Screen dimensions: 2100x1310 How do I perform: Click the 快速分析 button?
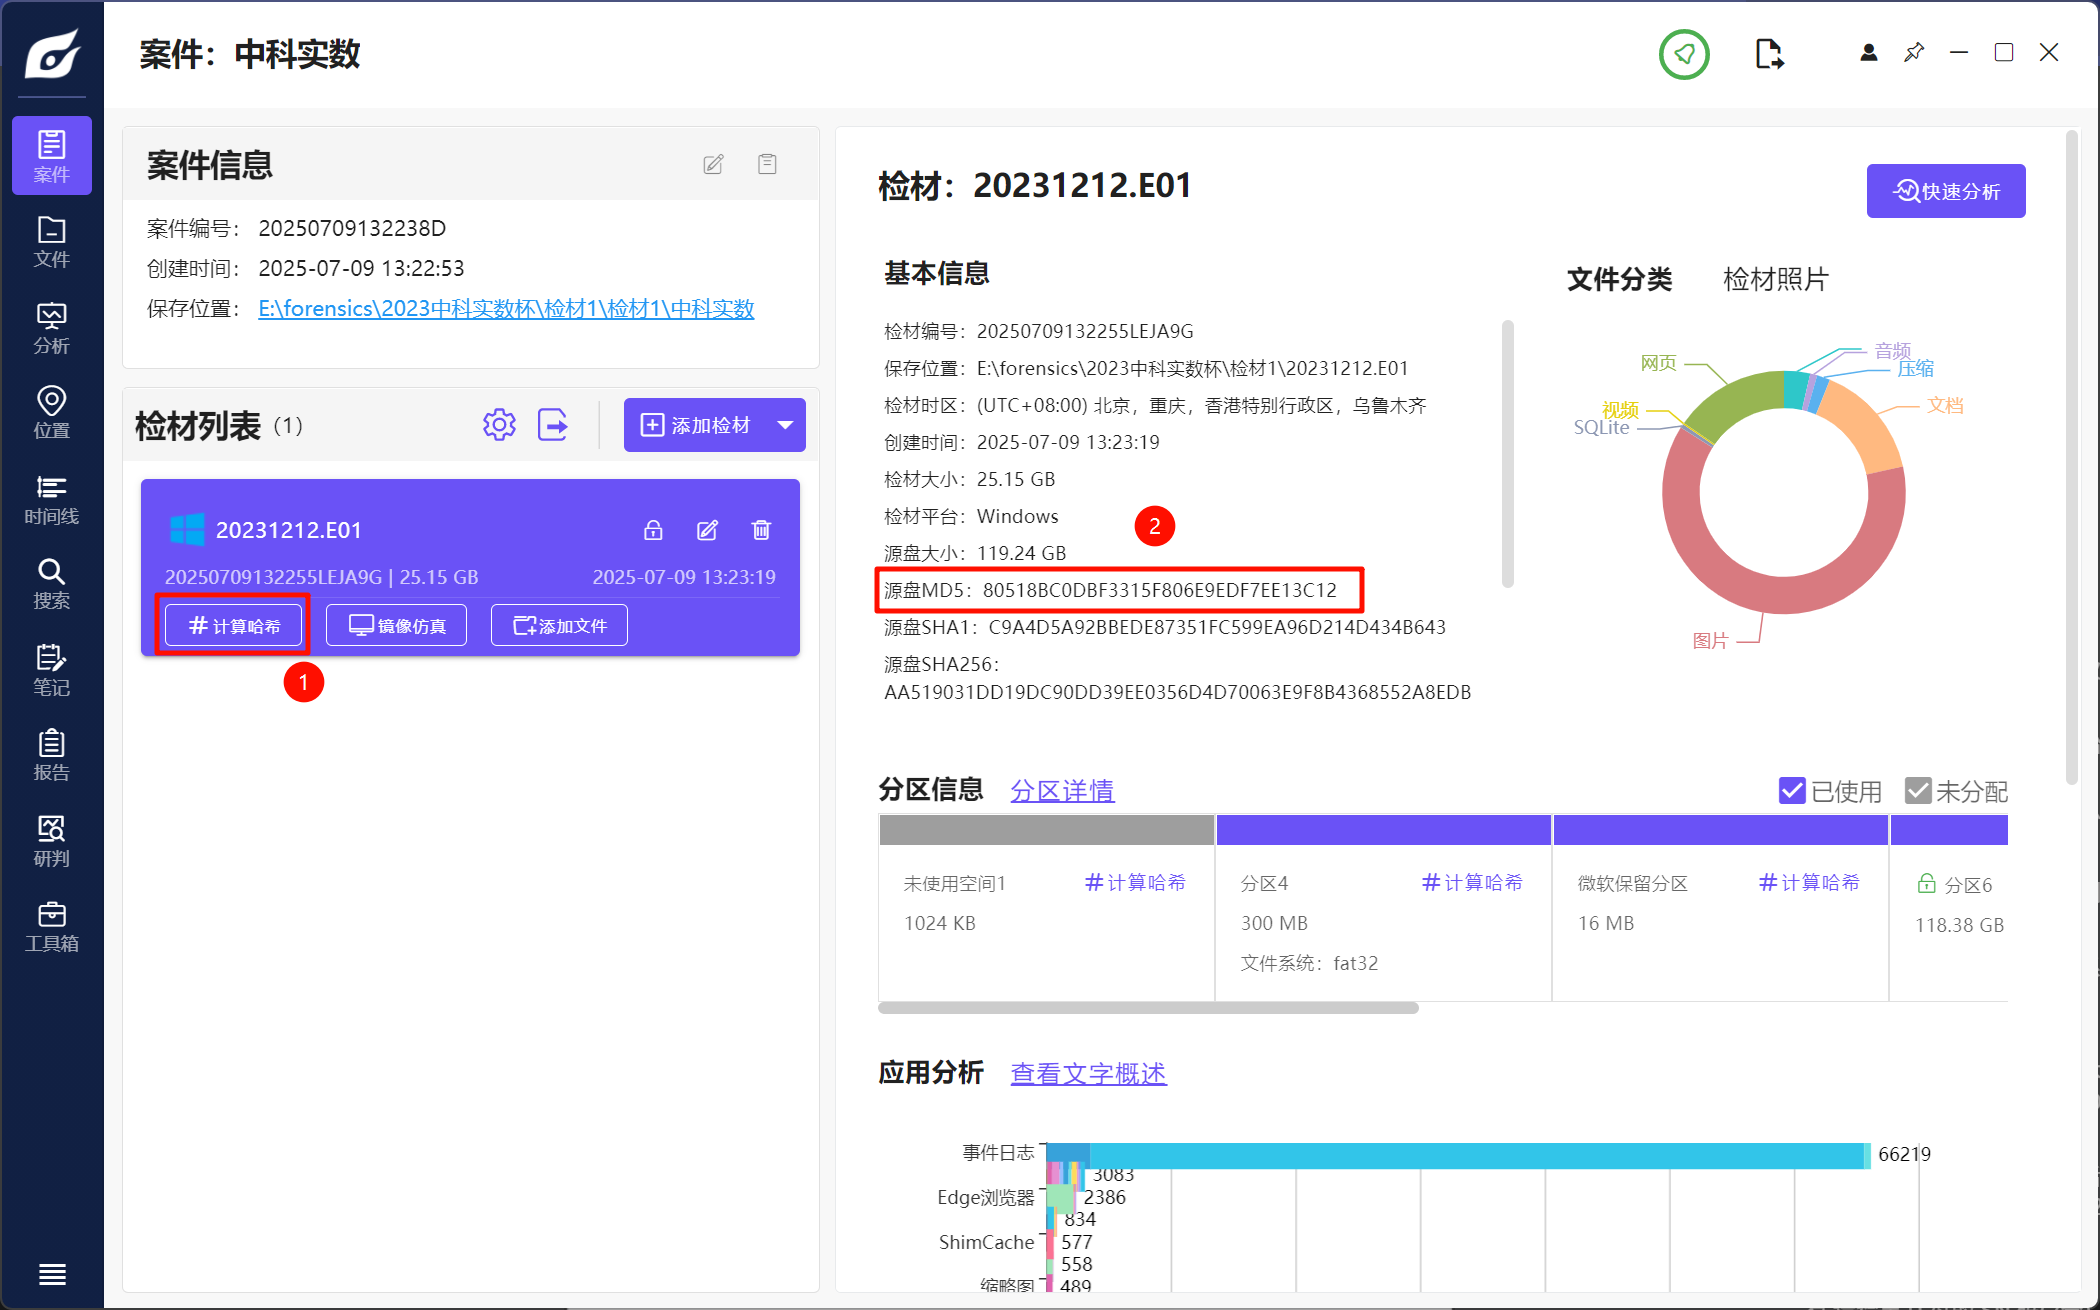(x=1945, y=191)
